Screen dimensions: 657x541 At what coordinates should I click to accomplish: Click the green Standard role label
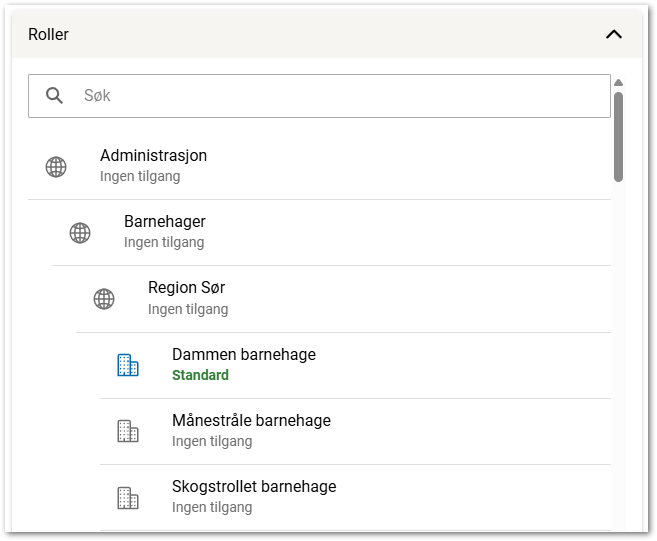[200, 376]
